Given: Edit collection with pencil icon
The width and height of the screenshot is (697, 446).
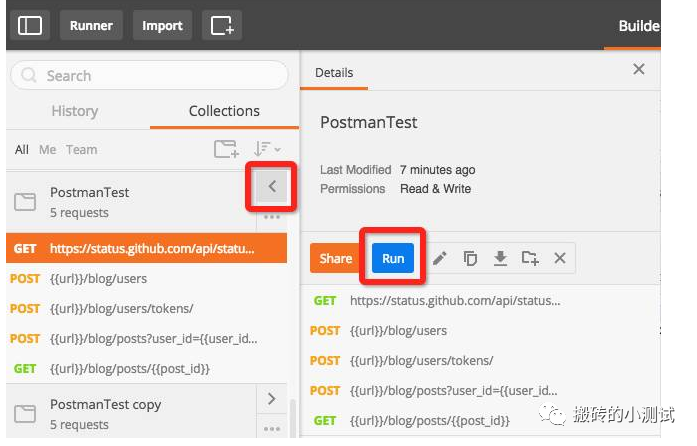Looking at the screenshot, I should pos(440,258).
